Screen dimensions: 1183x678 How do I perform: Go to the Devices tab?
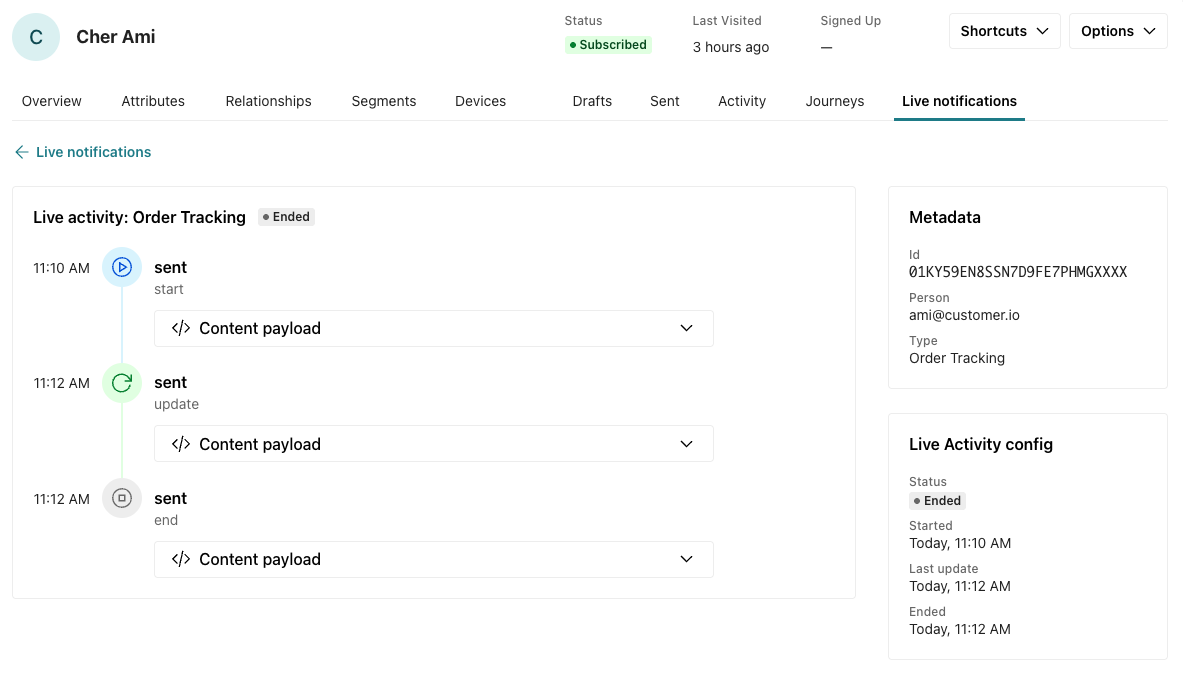pyautogui.click(x=481, y=101)
